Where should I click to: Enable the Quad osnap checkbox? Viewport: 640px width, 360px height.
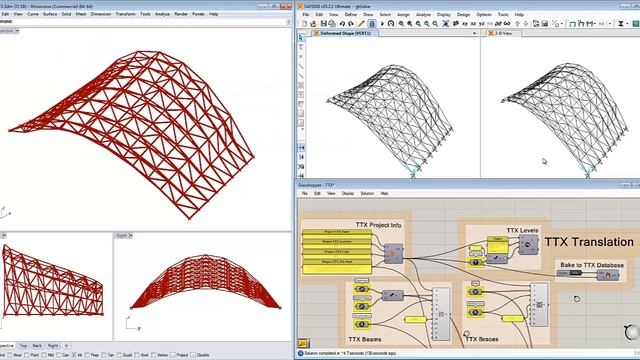click(x=119, y=355)
